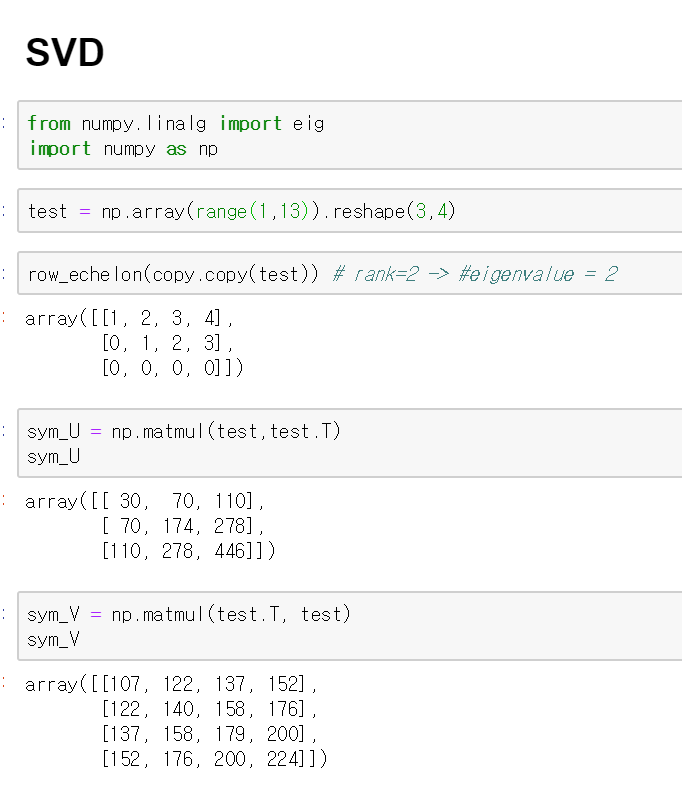This screenshot has width=682, height=789.
Task: Click the row echelon output array
Action: click(134, 343)
